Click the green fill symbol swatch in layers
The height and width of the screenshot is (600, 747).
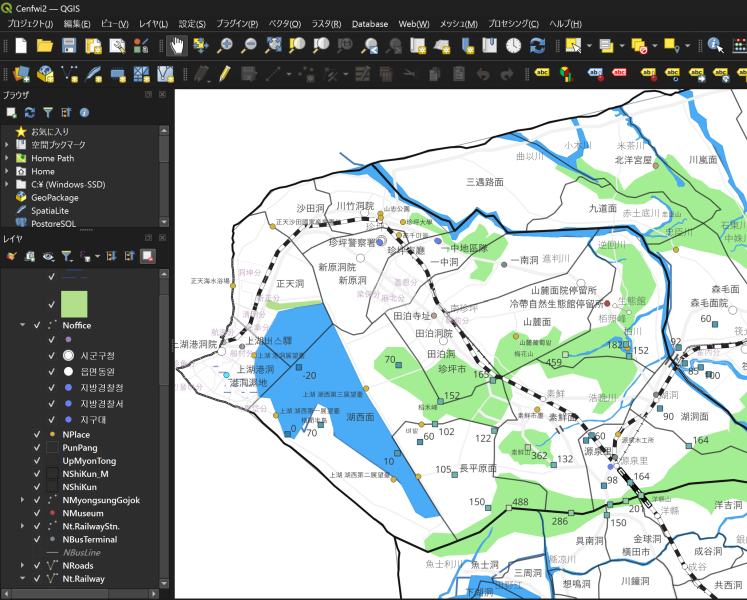(74, 304)
